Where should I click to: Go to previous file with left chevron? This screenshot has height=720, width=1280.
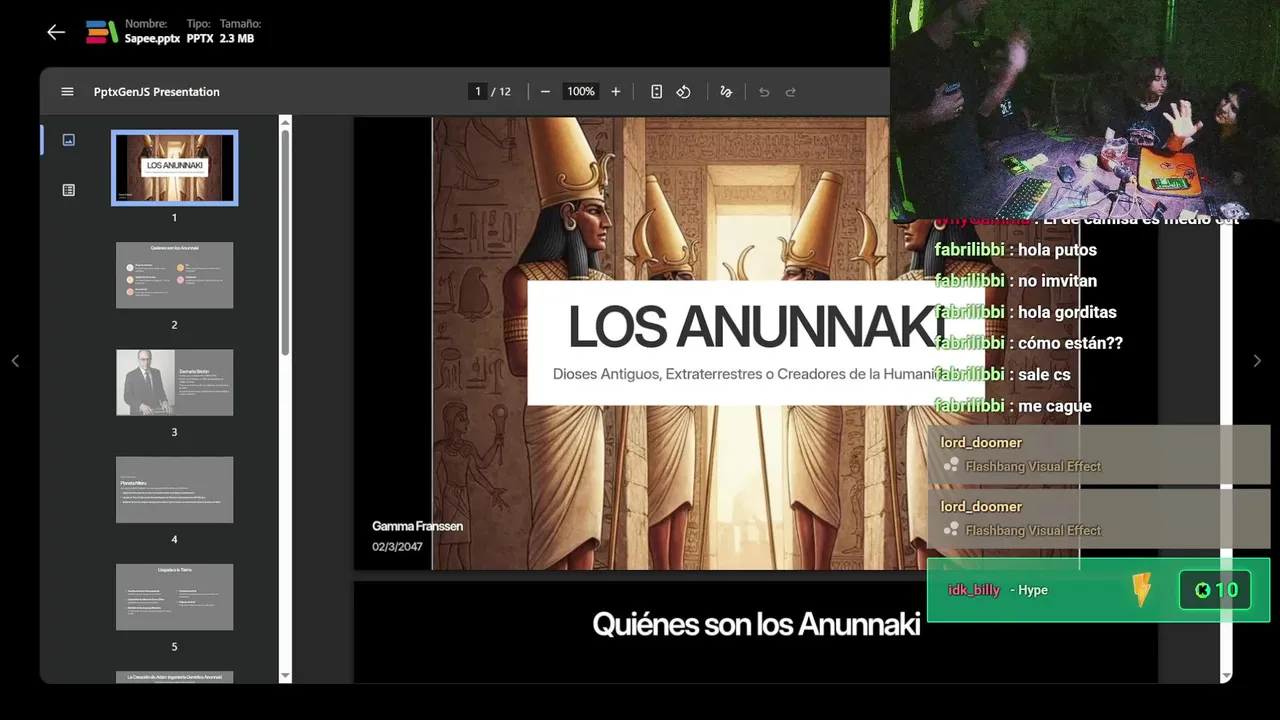coord(15,361)
